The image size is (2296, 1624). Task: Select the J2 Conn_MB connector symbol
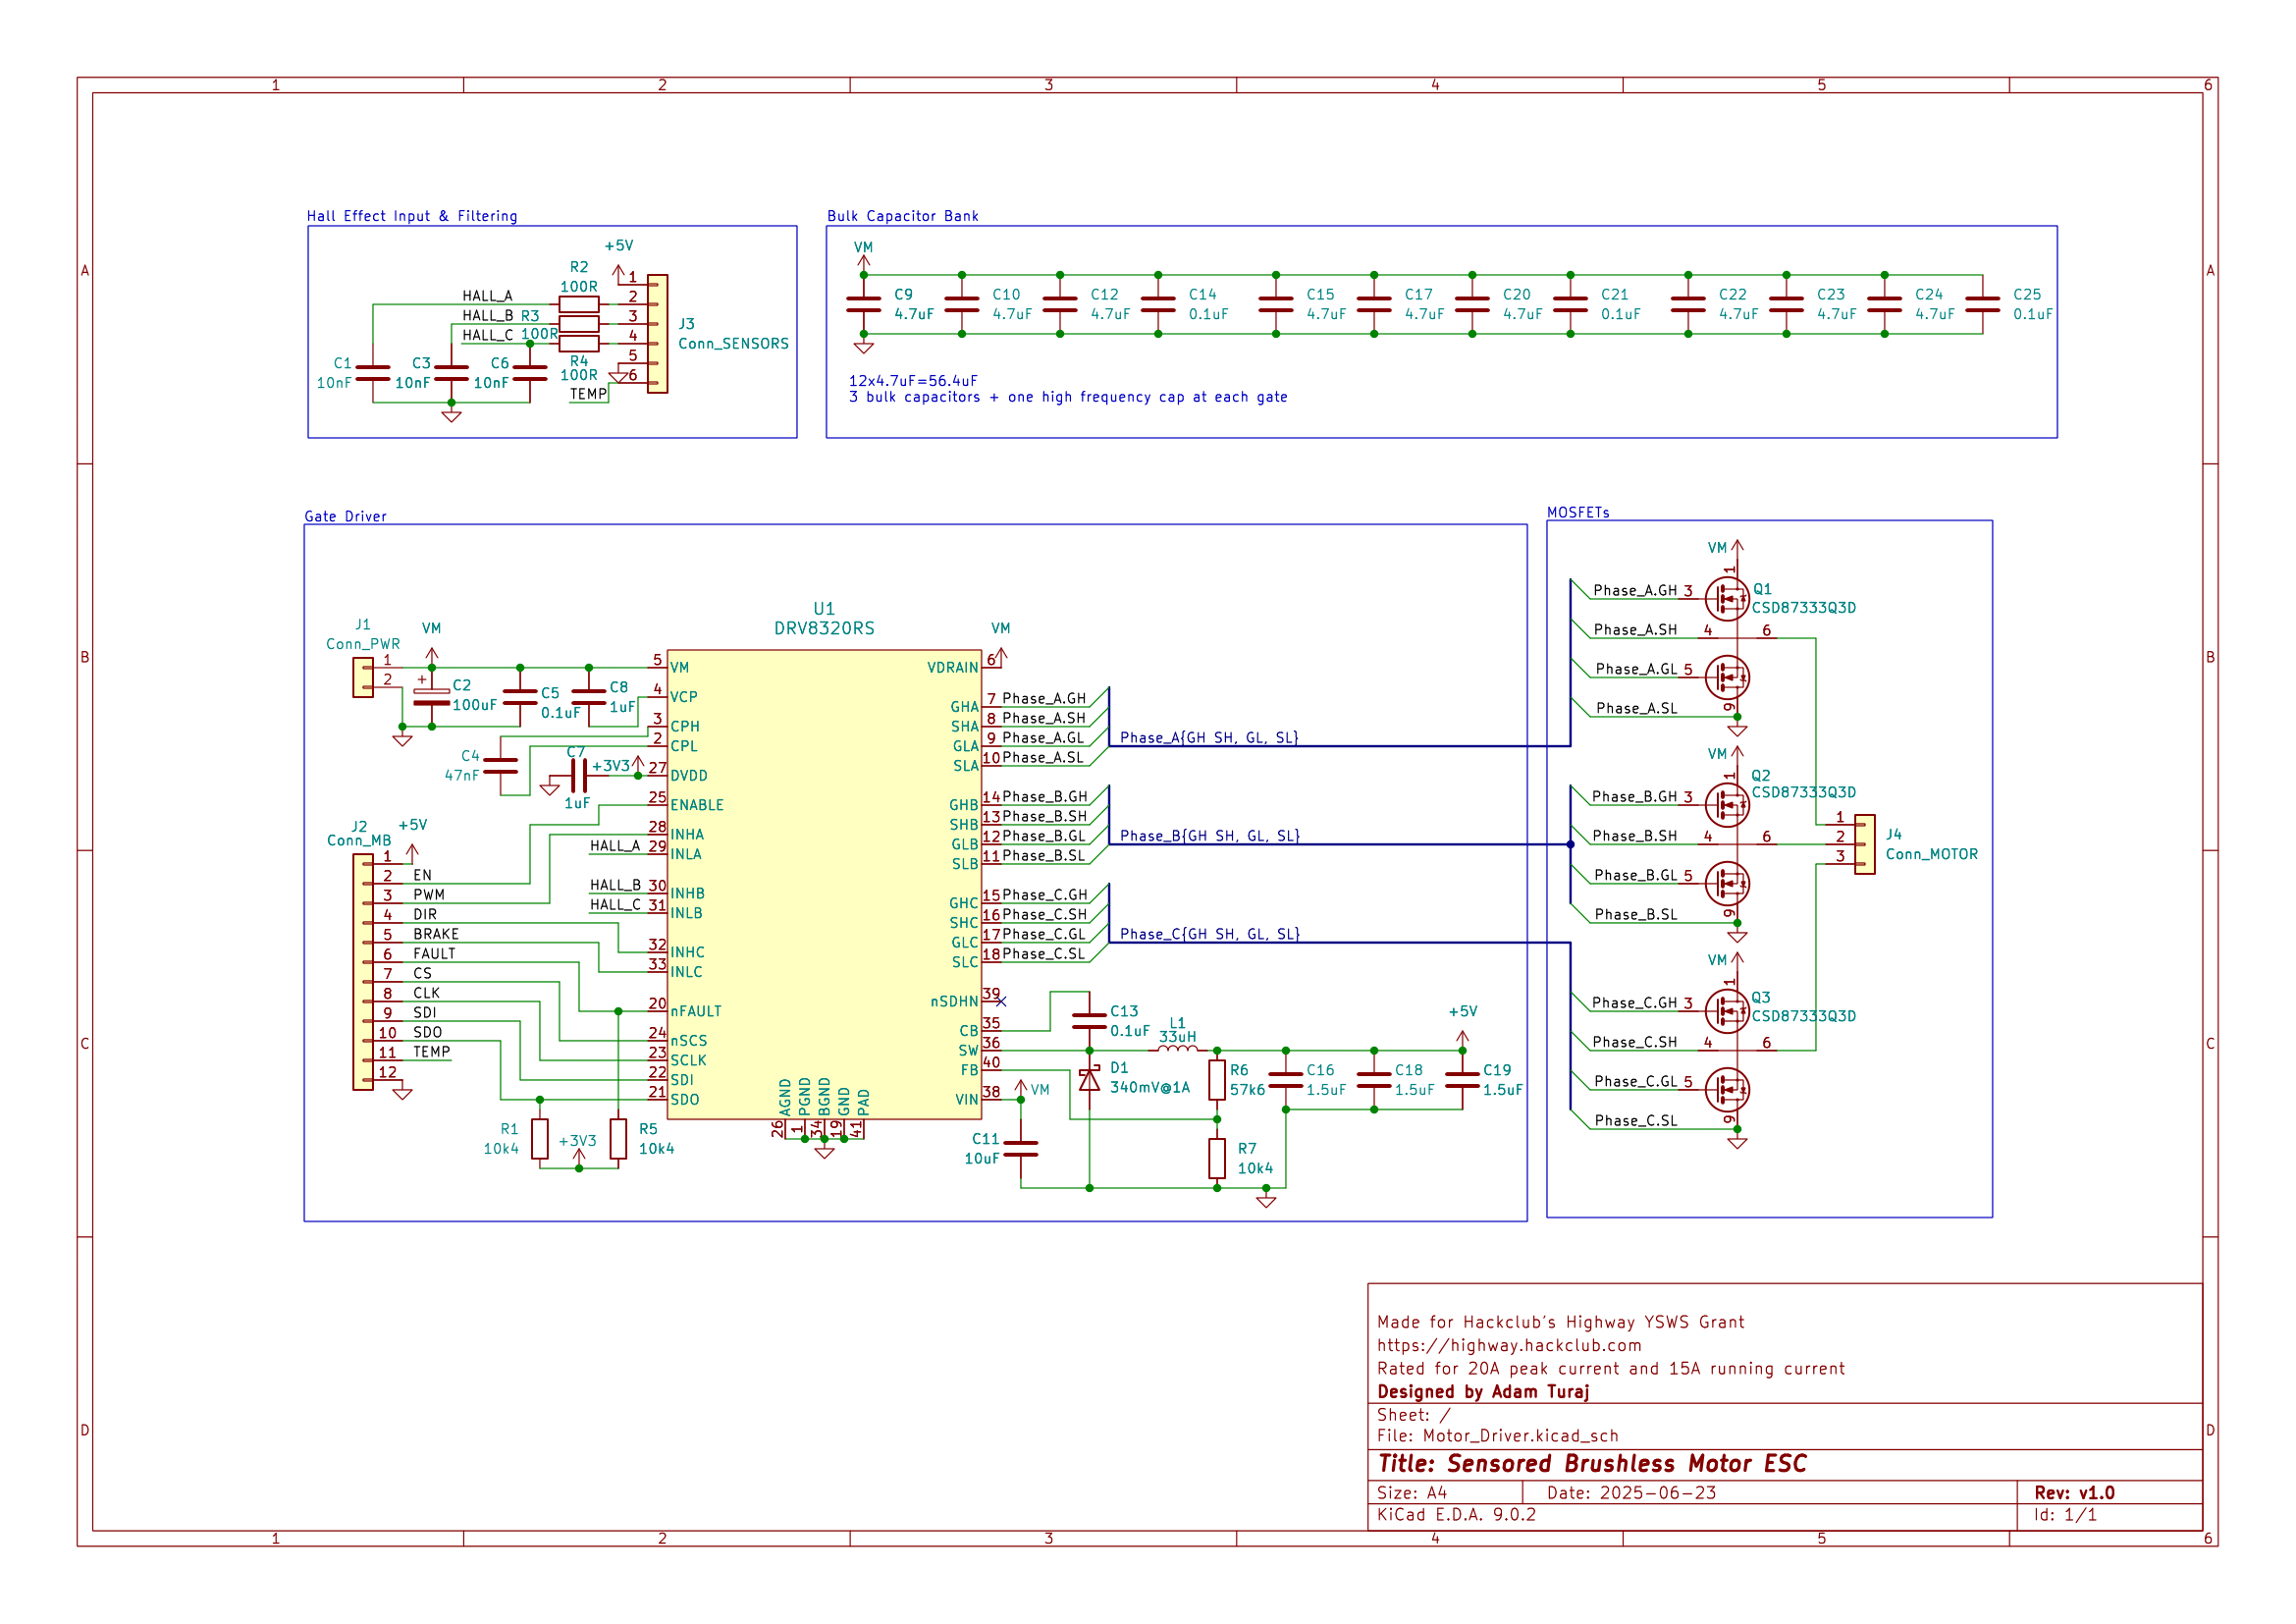pos(363,972)
